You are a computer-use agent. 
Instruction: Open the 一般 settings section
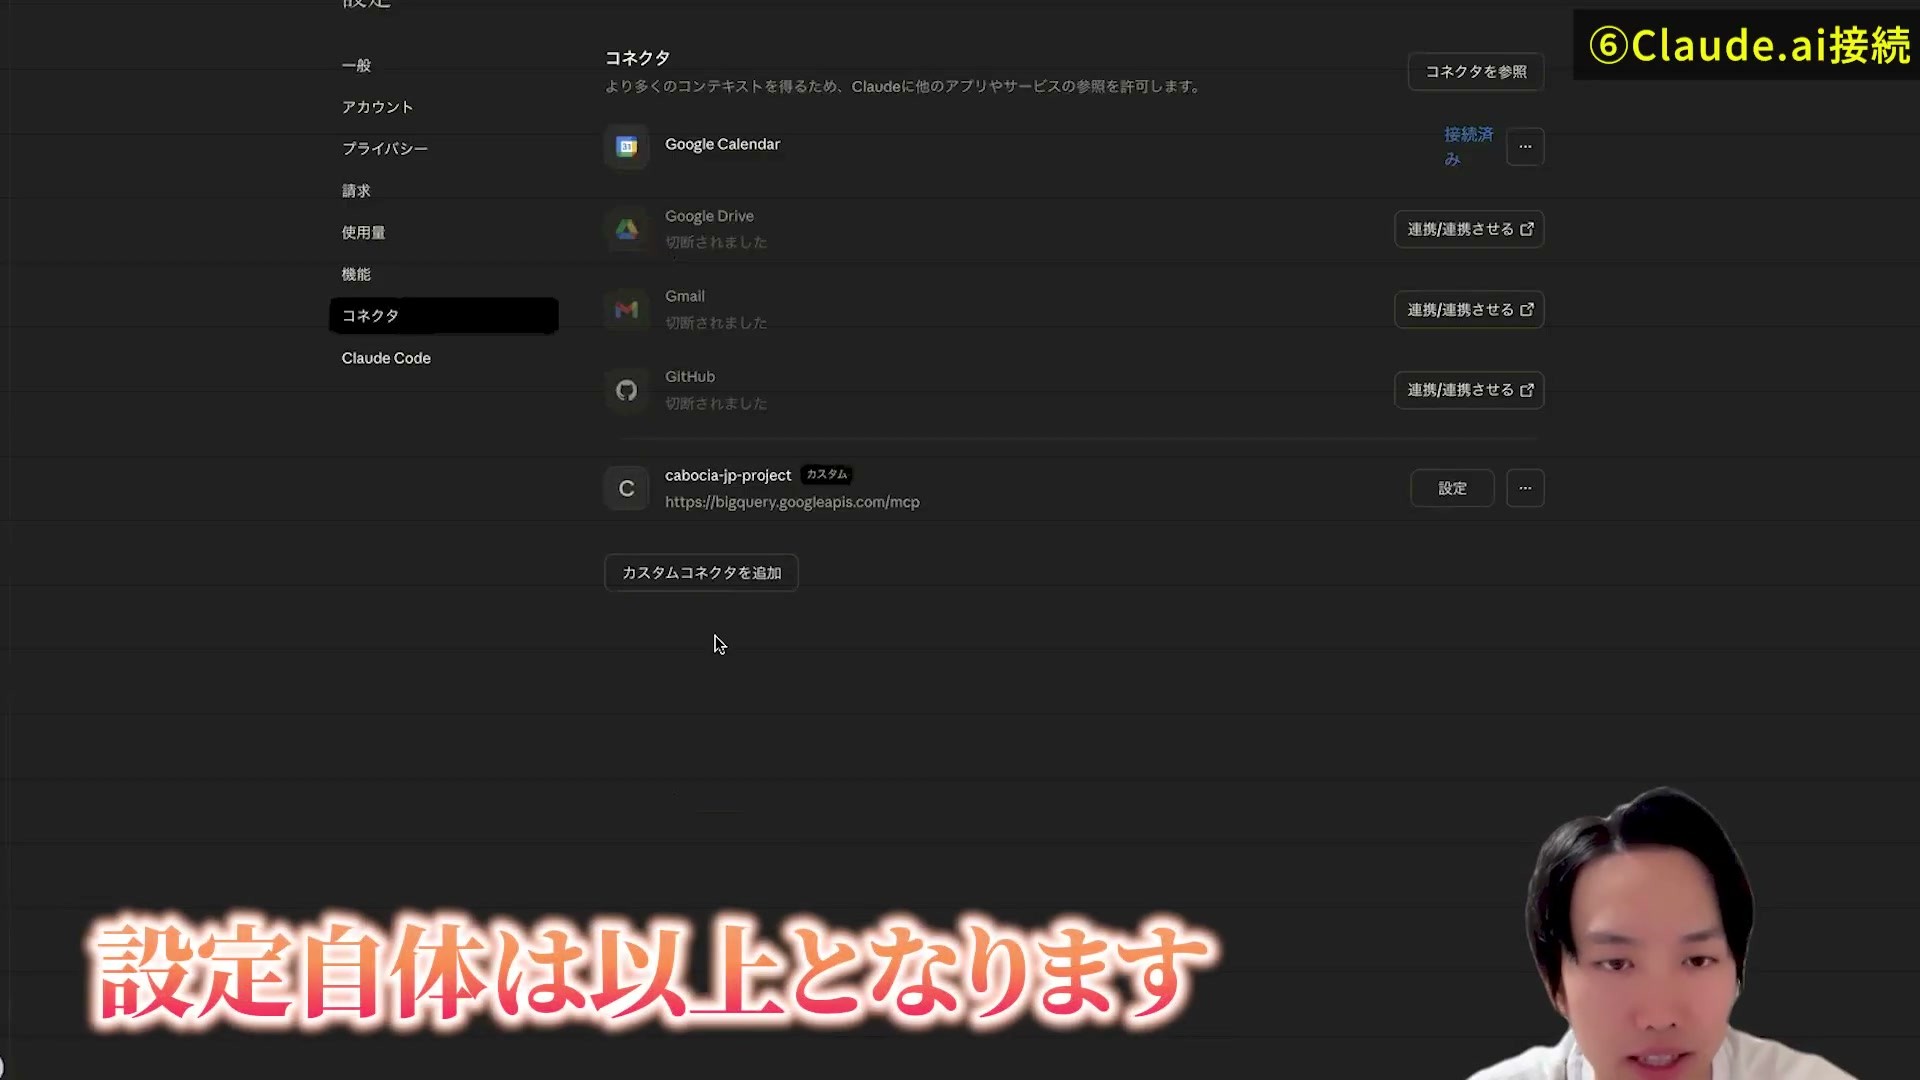[357, 65]
